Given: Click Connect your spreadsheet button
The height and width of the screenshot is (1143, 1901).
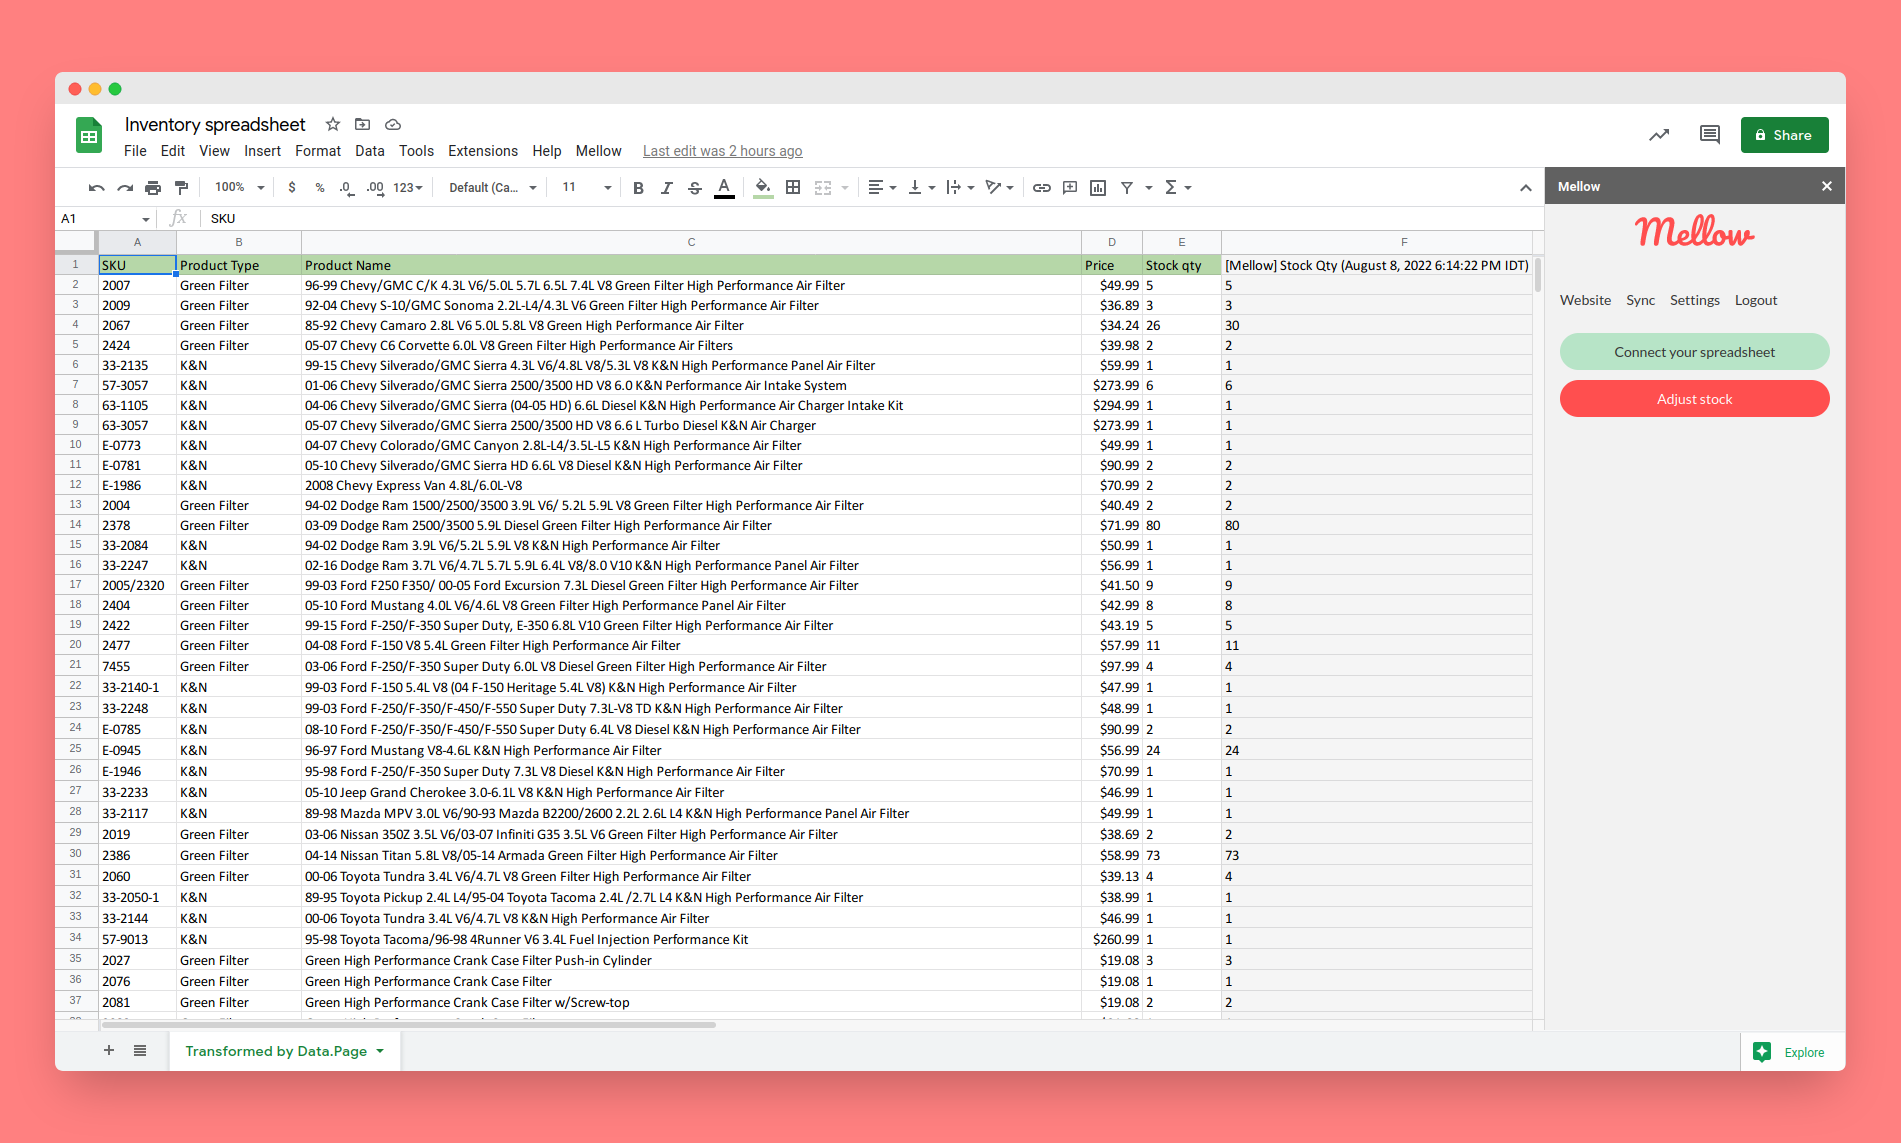Looking at the screenshot, I should click(1695, 352).
